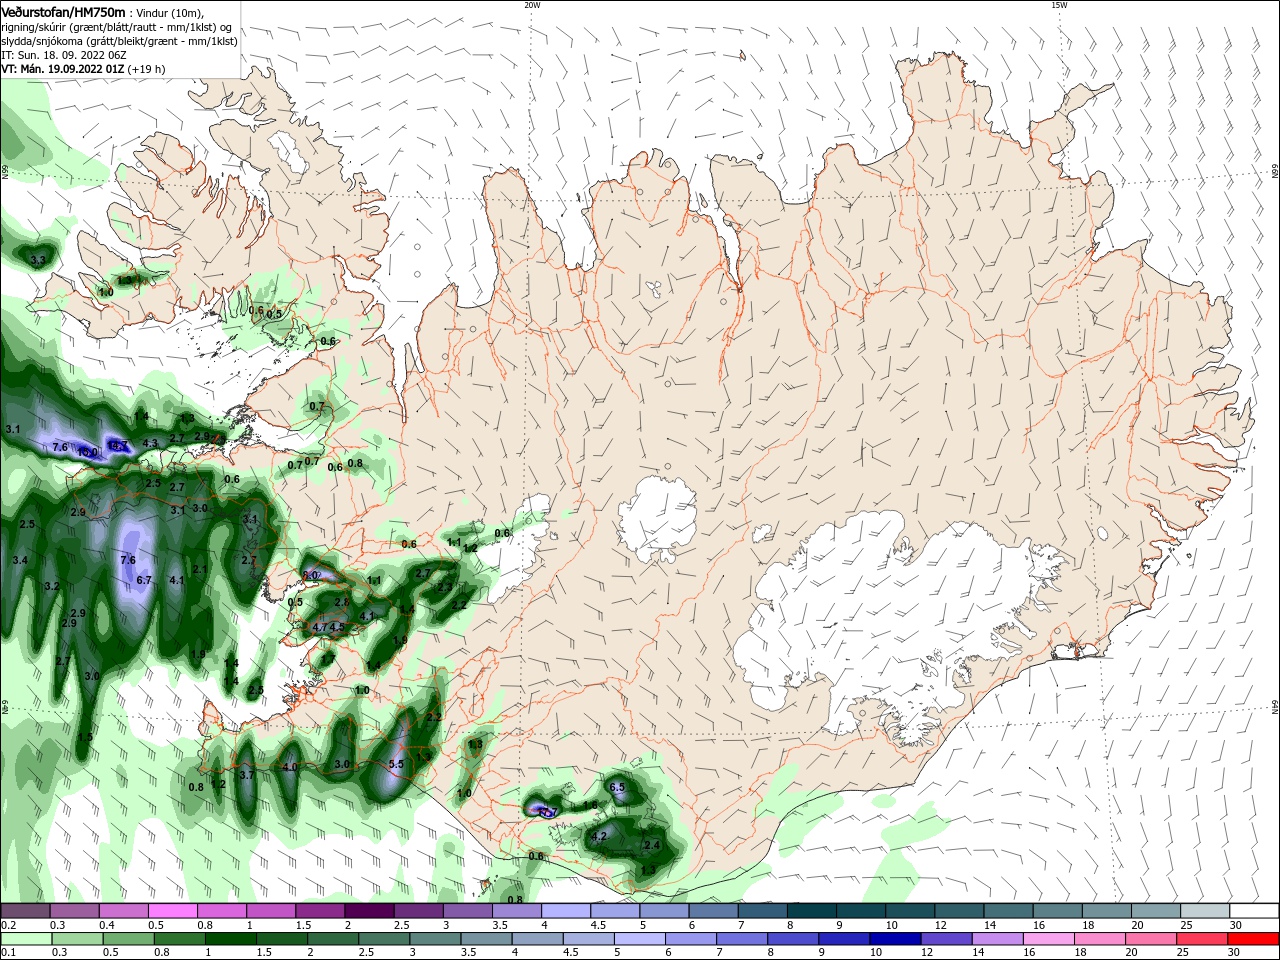This screenshot has height=960, width=1280.
Task: Click the 'rigning/skúrir' legend description line
Action: coord(117,27)
